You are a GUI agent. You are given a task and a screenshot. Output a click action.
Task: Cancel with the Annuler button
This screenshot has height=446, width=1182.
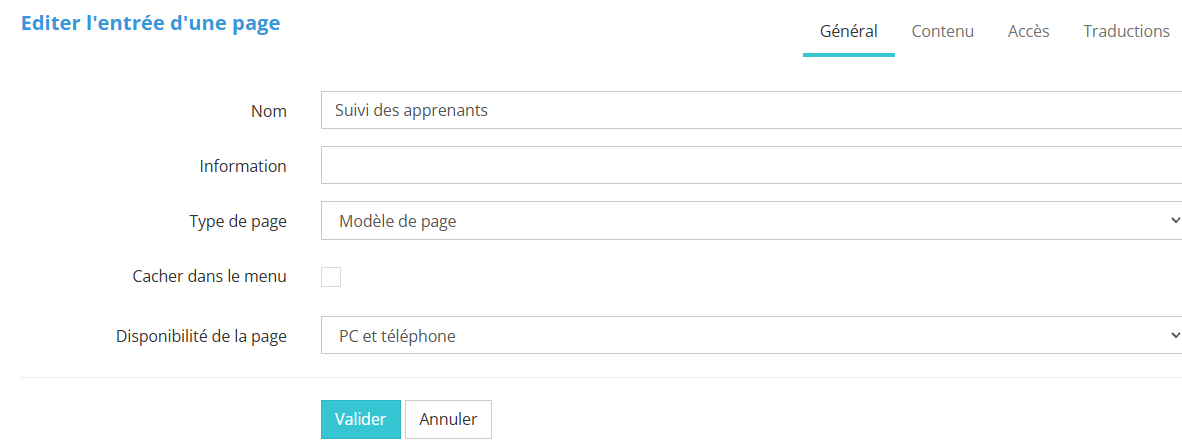(448, 420)
